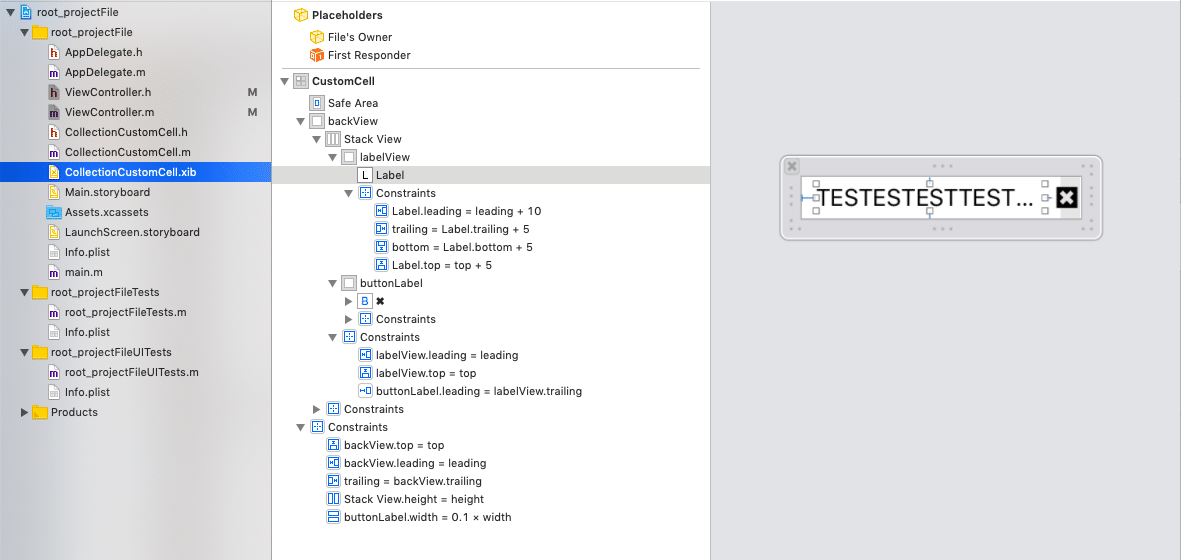Click the X button in canvas cell
The image size is (1181, 560).
click(x=1067, y=198)
